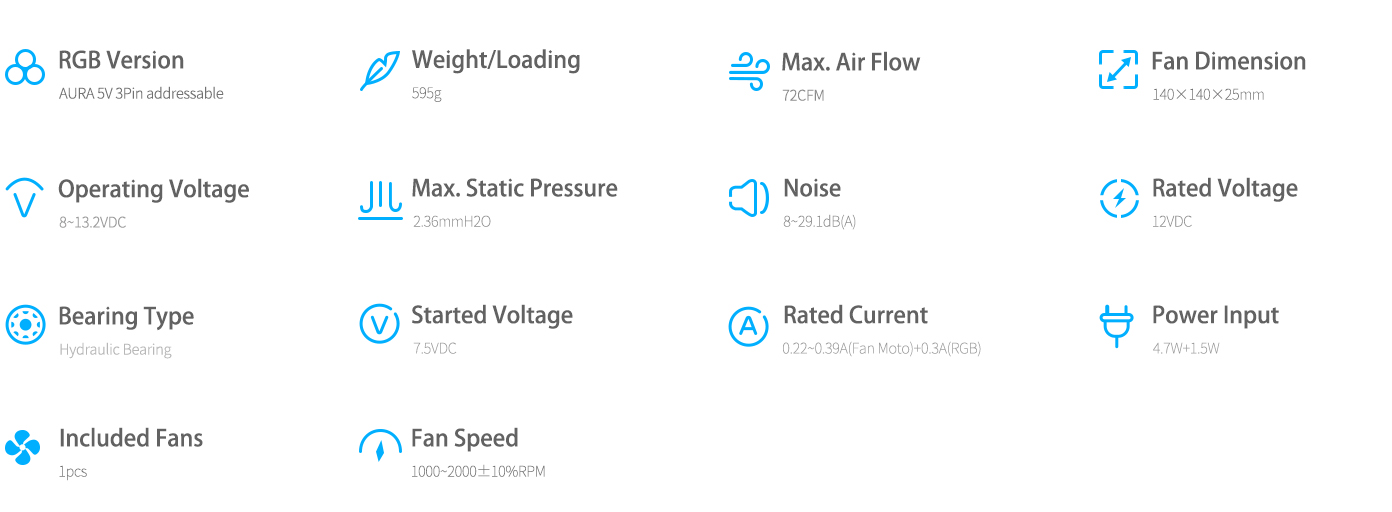Click the Power Input plug icon
Image resolution: width=1392 pixels, height=512 pixels.
pyautogui.click(x=1116, y=327)
